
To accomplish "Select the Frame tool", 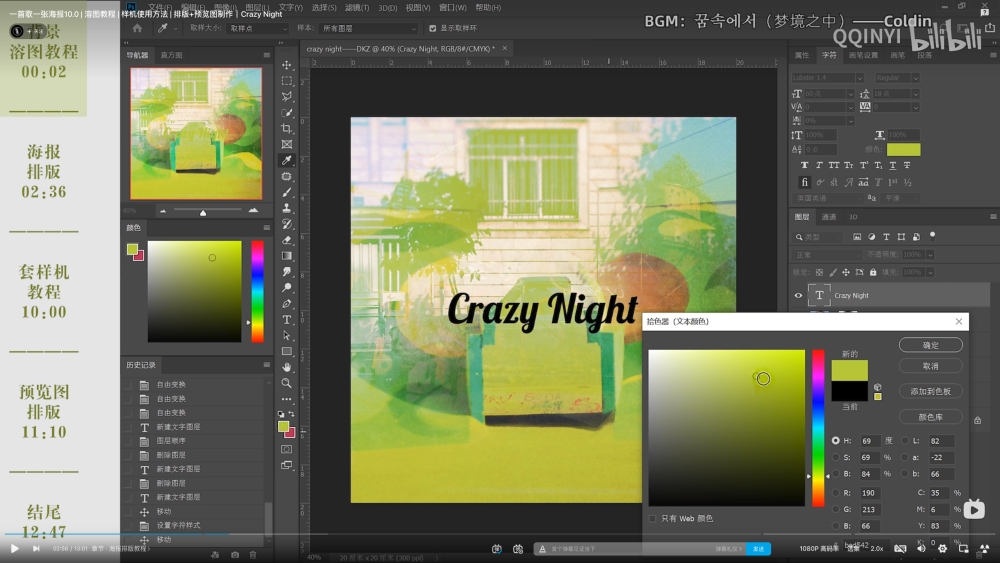I will click(x=287, y=145).
